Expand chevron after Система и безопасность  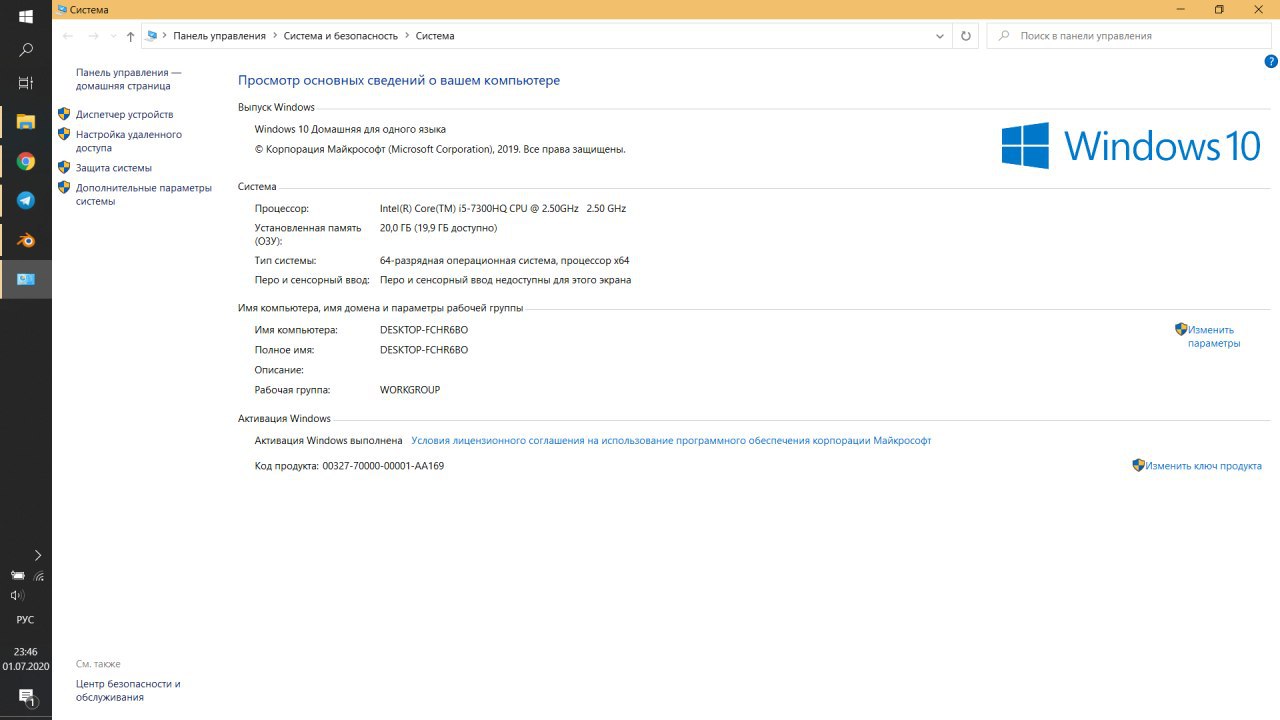click(x=407, y=36)
